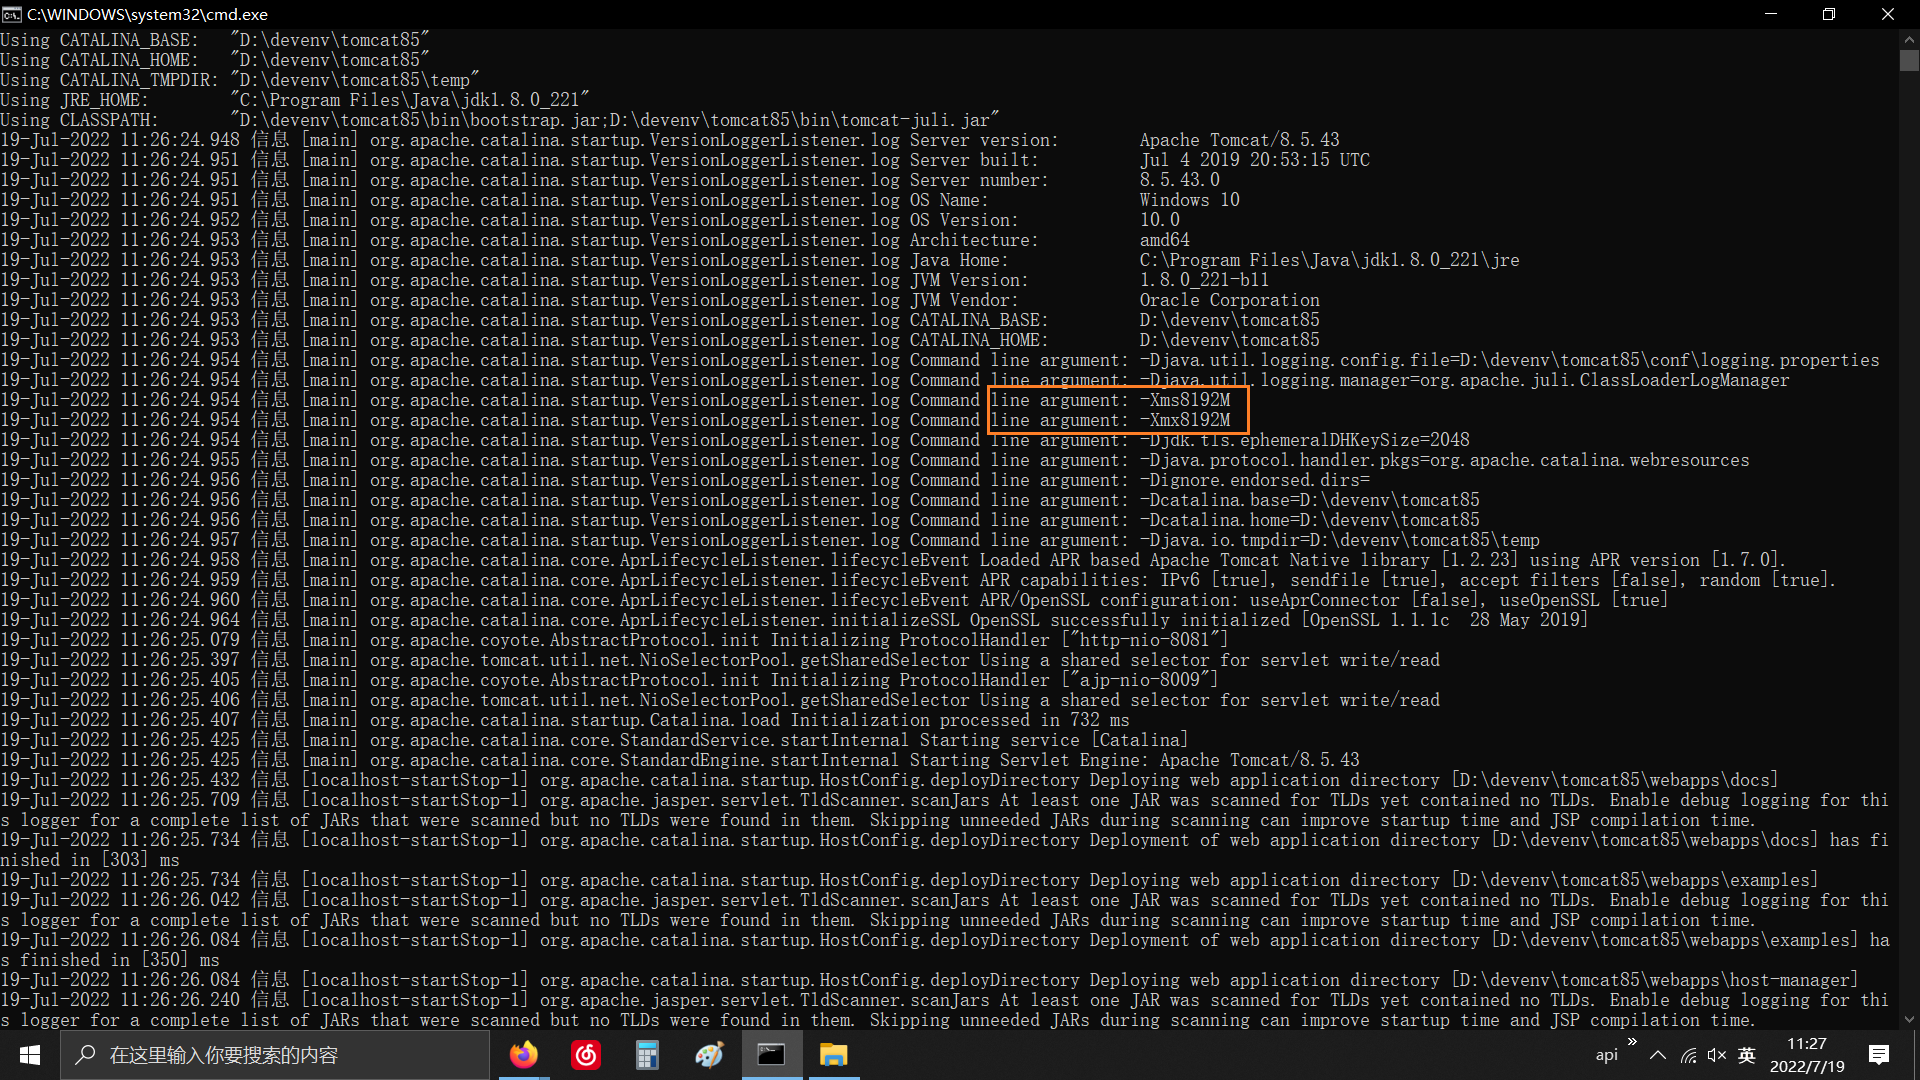Click the cmd window title bar icon
Image resolution: width=1920 pixels, height=1080 pixels.
tap(12, 14)
